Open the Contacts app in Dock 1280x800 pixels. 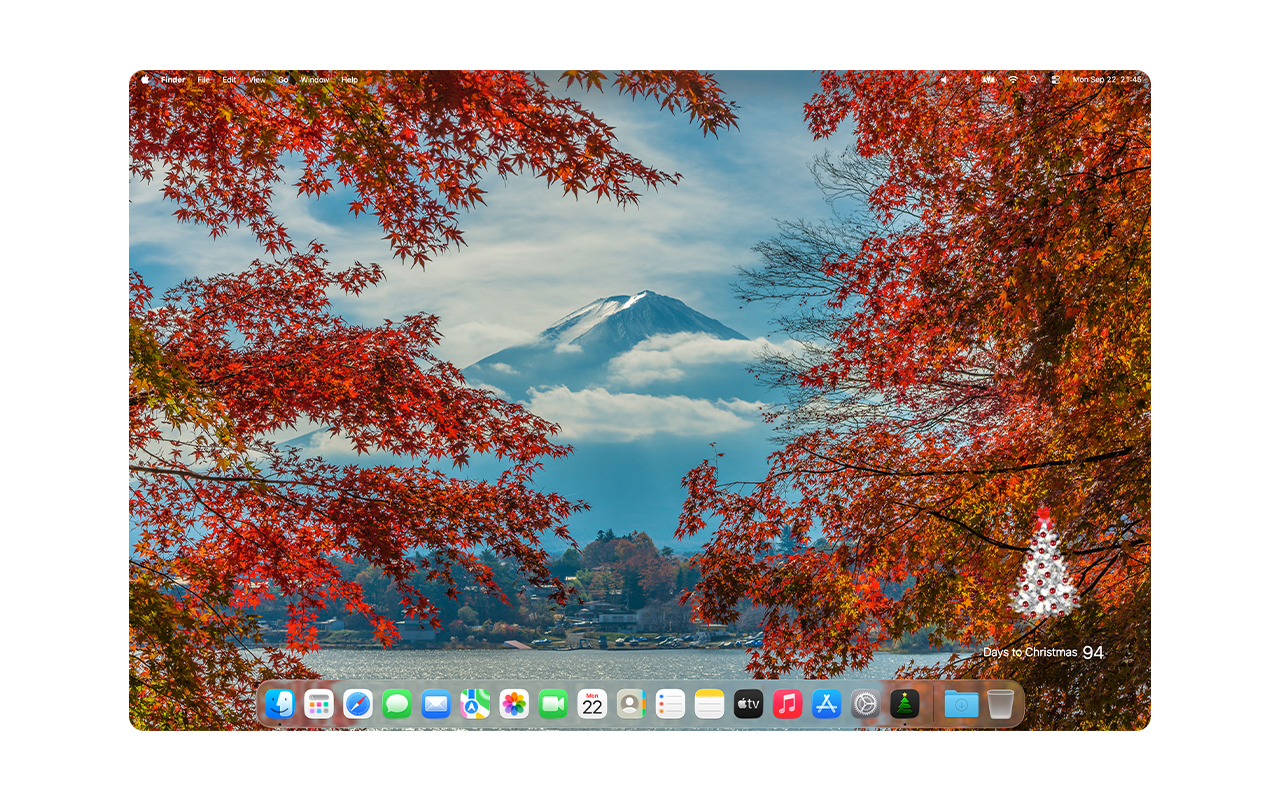(631, 704)
